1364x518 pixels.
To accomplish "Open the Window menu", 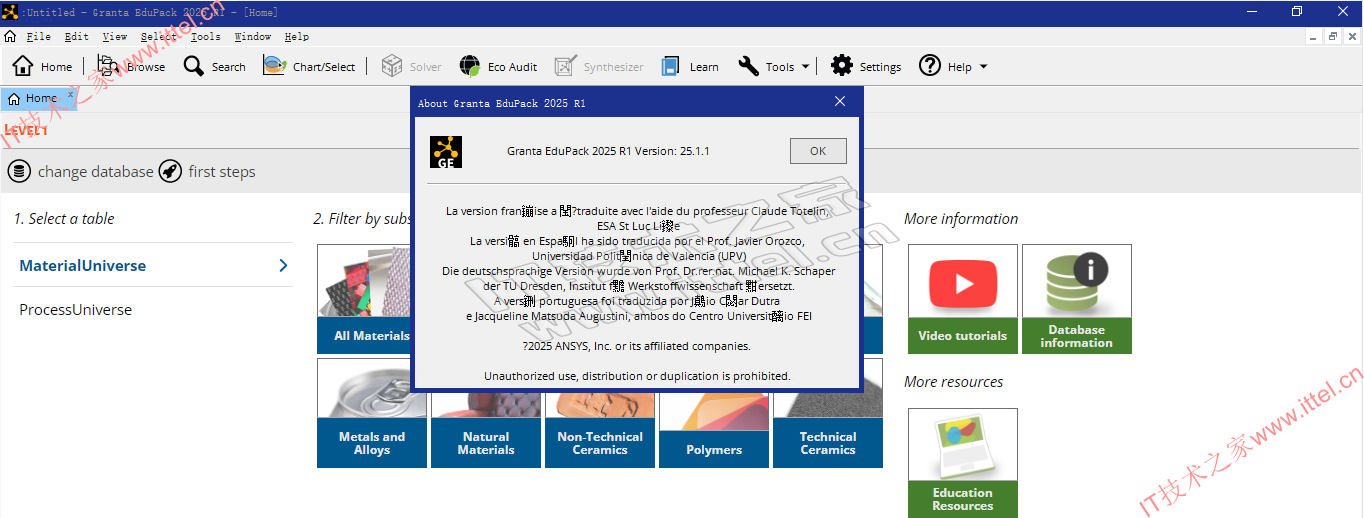I will coord(253,37).
